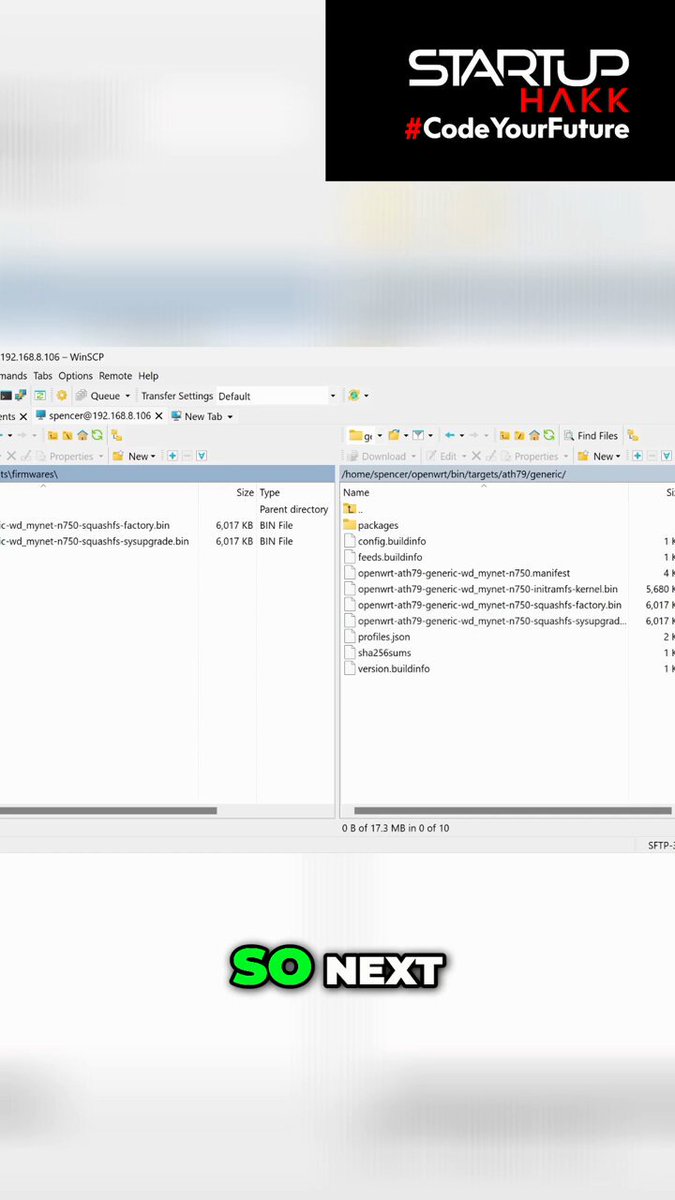This screenshot has height=1200, width=675.
Task: Open the Help menu
Action: (148, 376)
